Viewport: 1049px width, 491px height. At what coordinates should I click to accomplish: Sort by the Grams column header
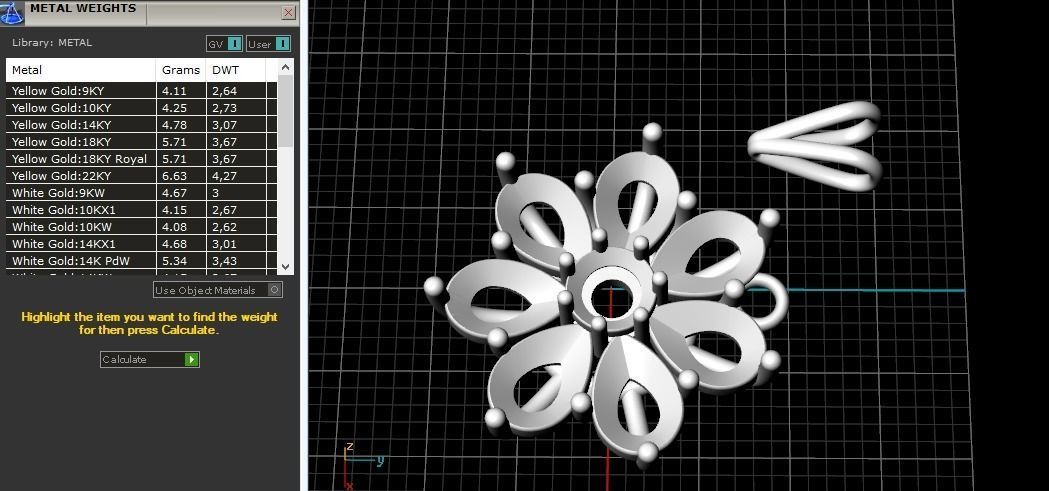coord(181,70)
